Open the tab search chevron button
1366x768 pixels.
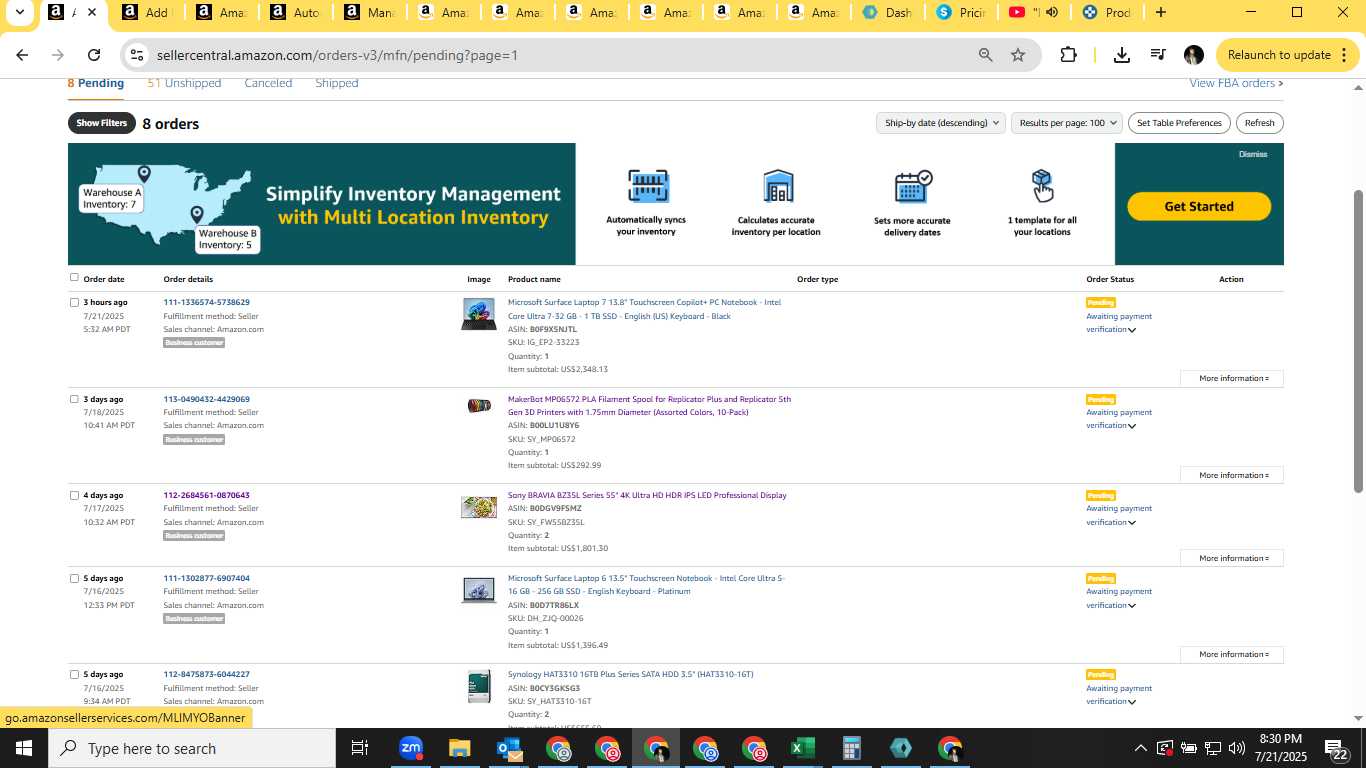(x=19, y=12)
